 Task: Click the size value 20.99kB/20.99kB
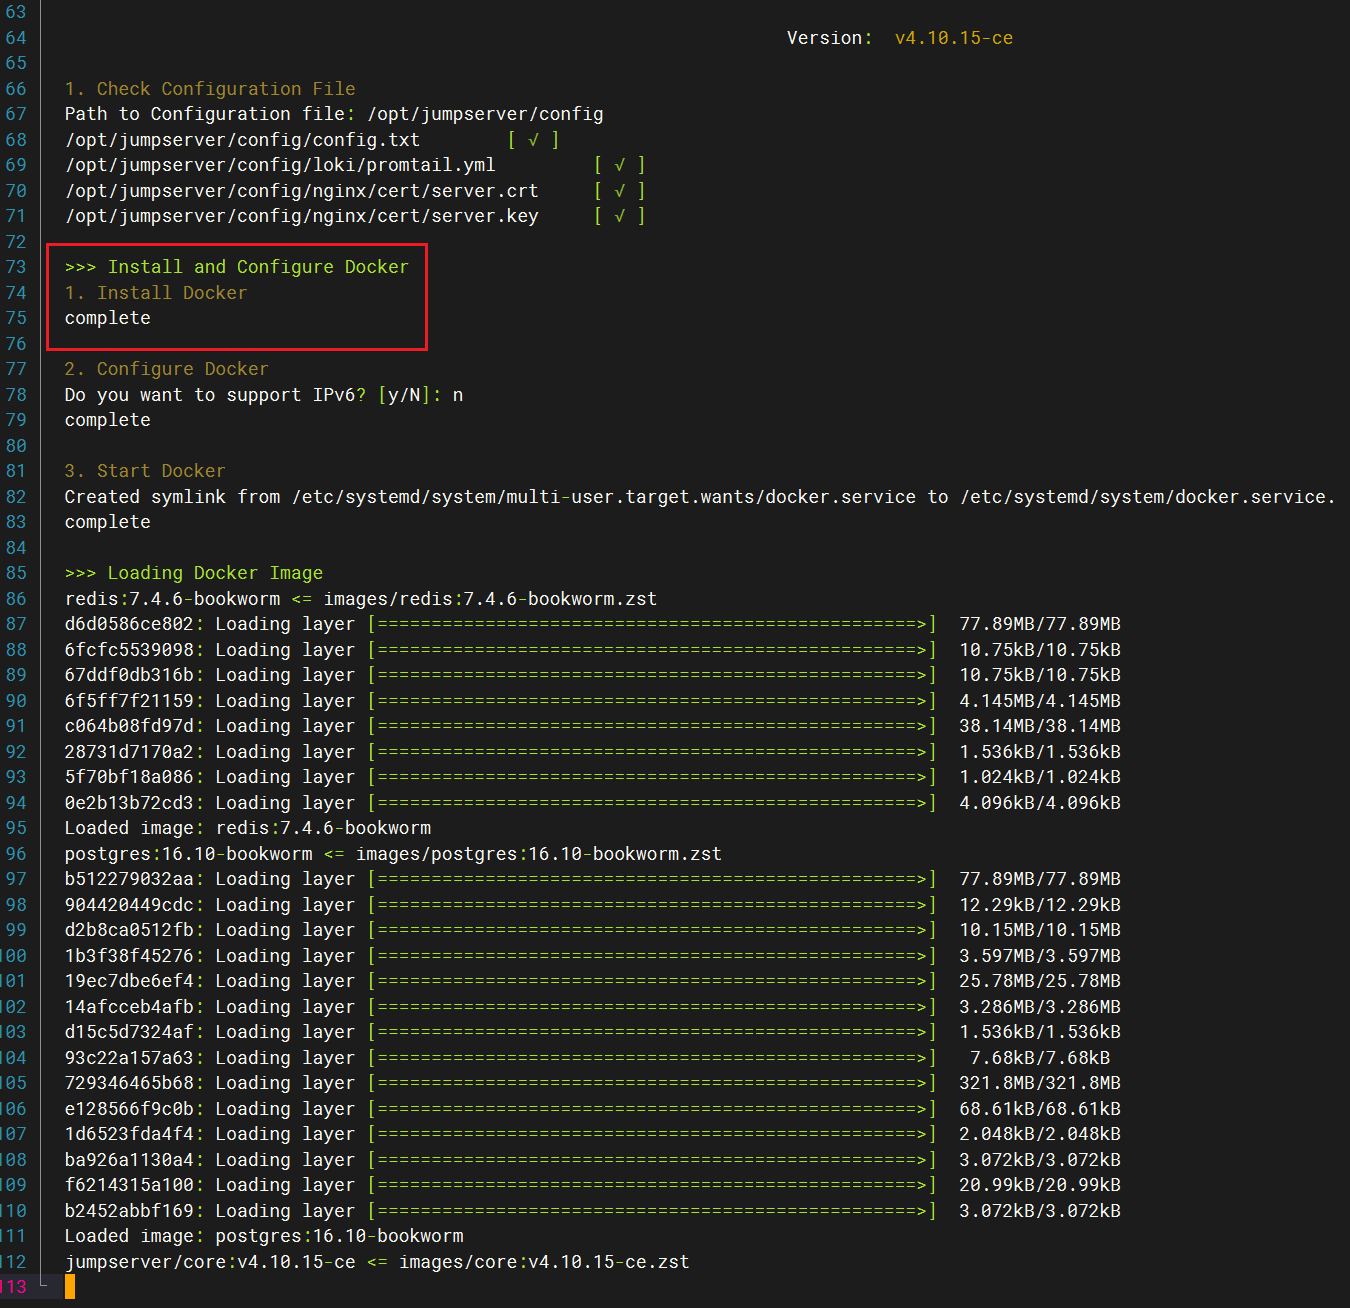click(x=1040, y=1185)
